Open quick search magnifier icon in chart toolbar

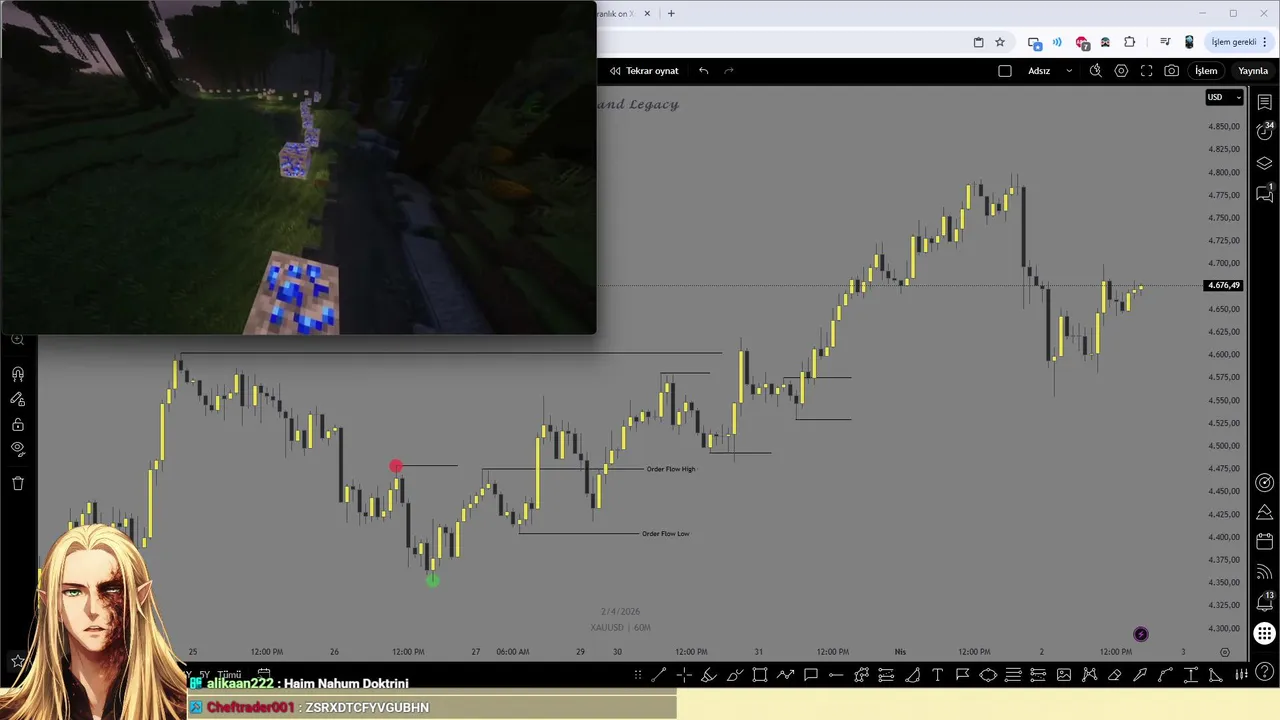[x=1096, y=70]
